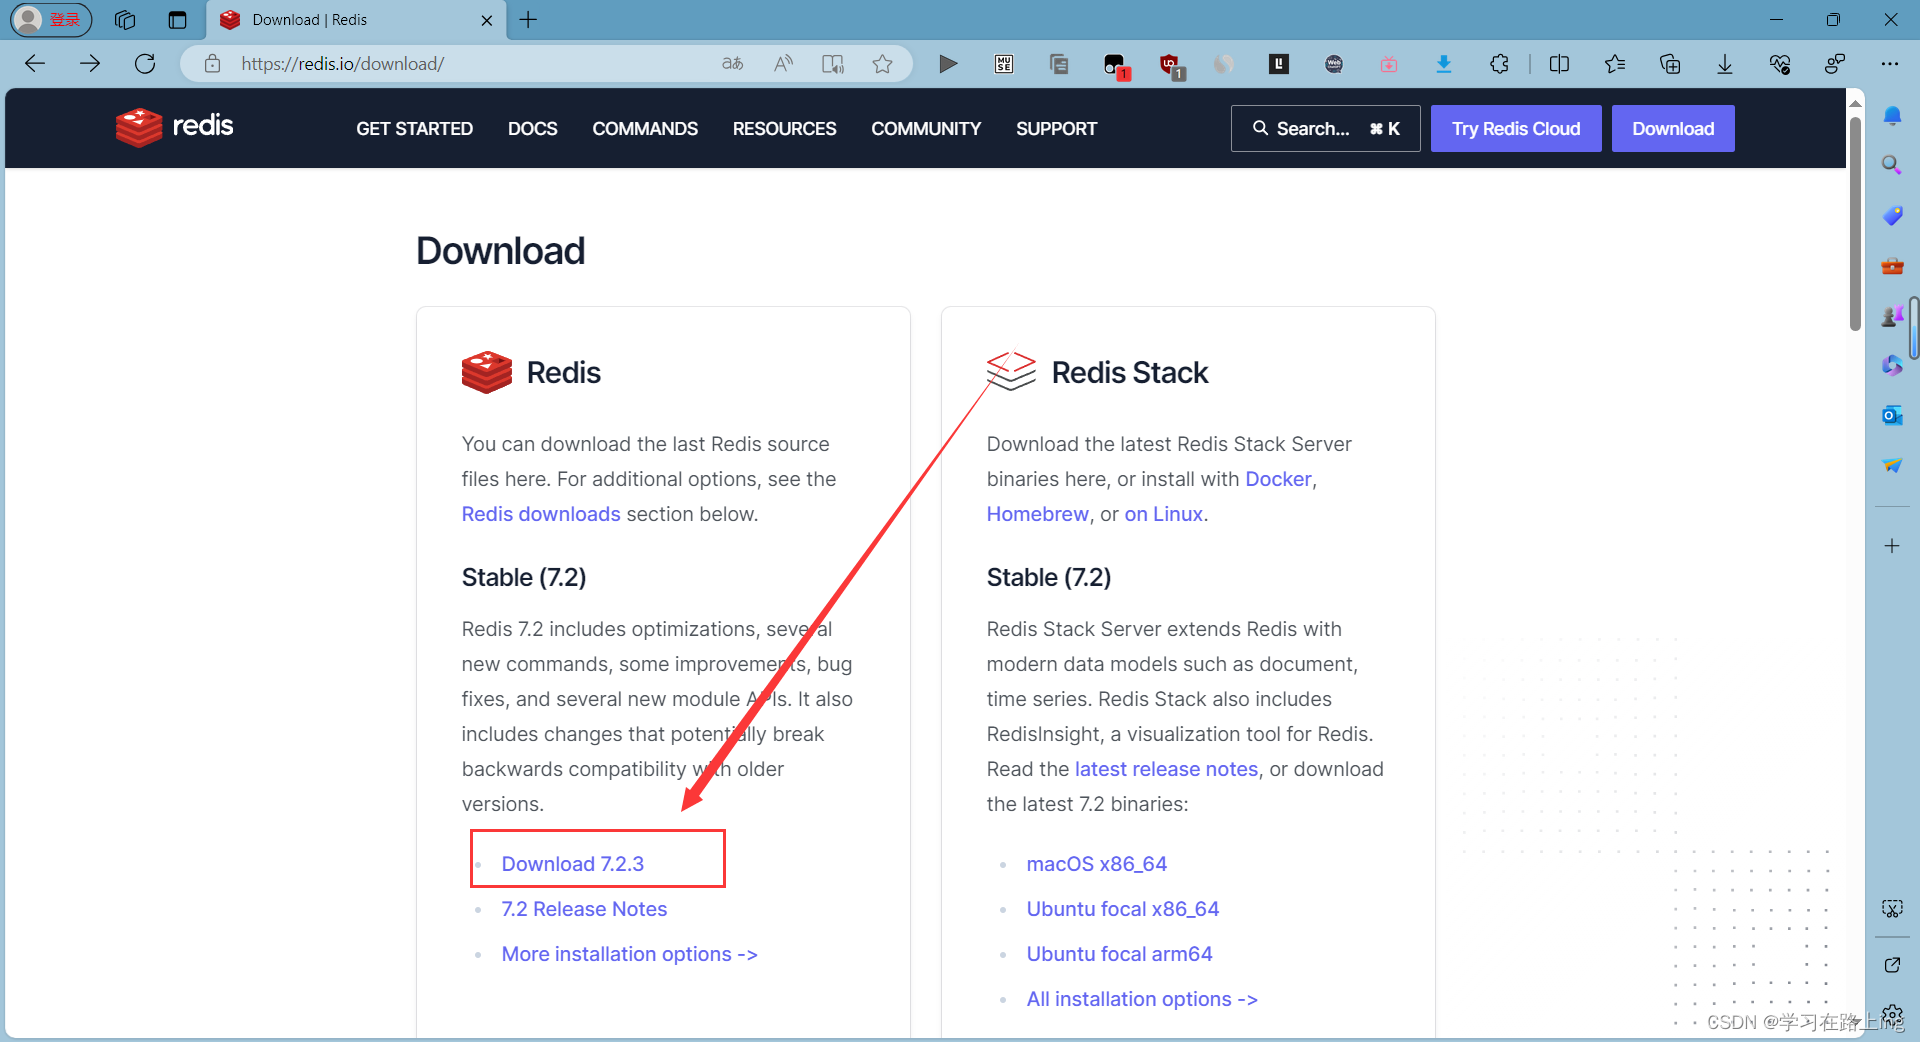Open latest release notes link

[x=1166, y=769]
